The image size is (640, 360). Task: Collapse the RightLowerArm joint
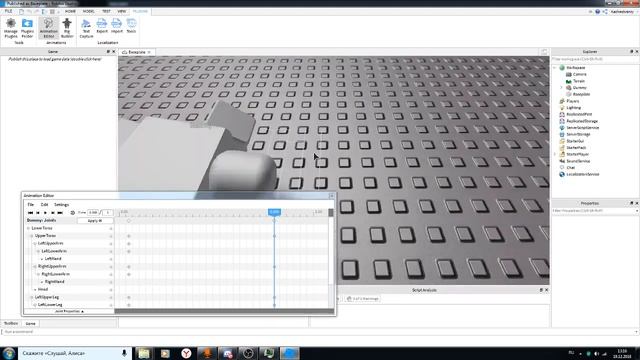38,274
